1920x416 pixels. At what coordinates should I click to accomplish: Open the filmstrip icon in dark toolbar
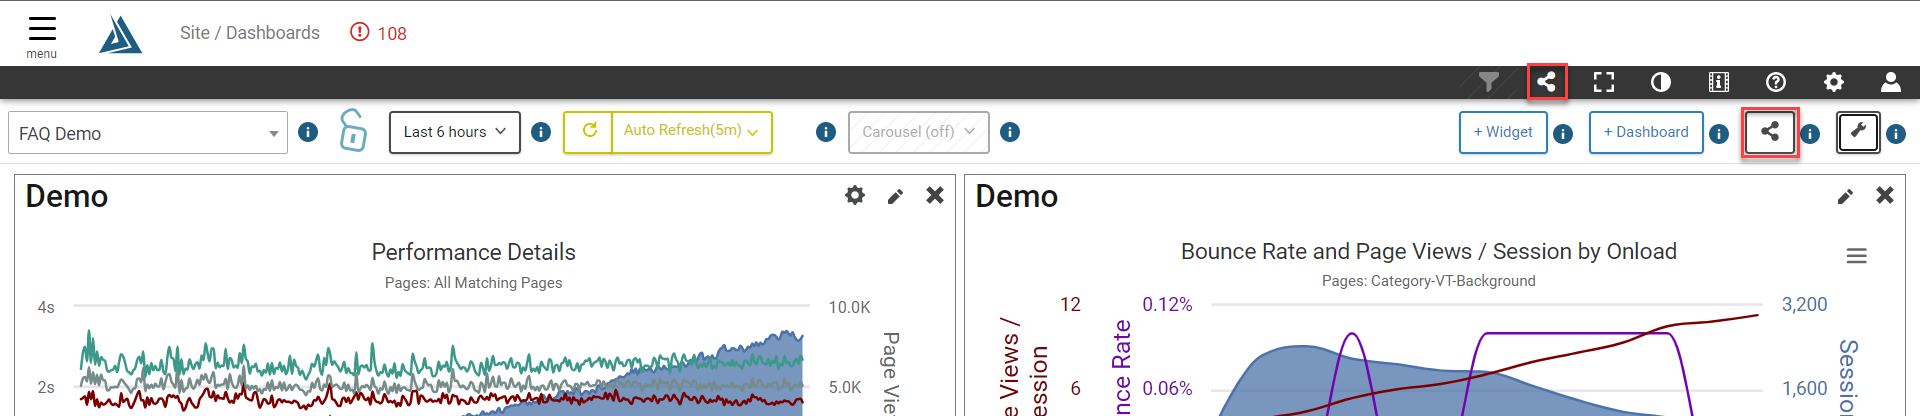(x=1719, y=82)
